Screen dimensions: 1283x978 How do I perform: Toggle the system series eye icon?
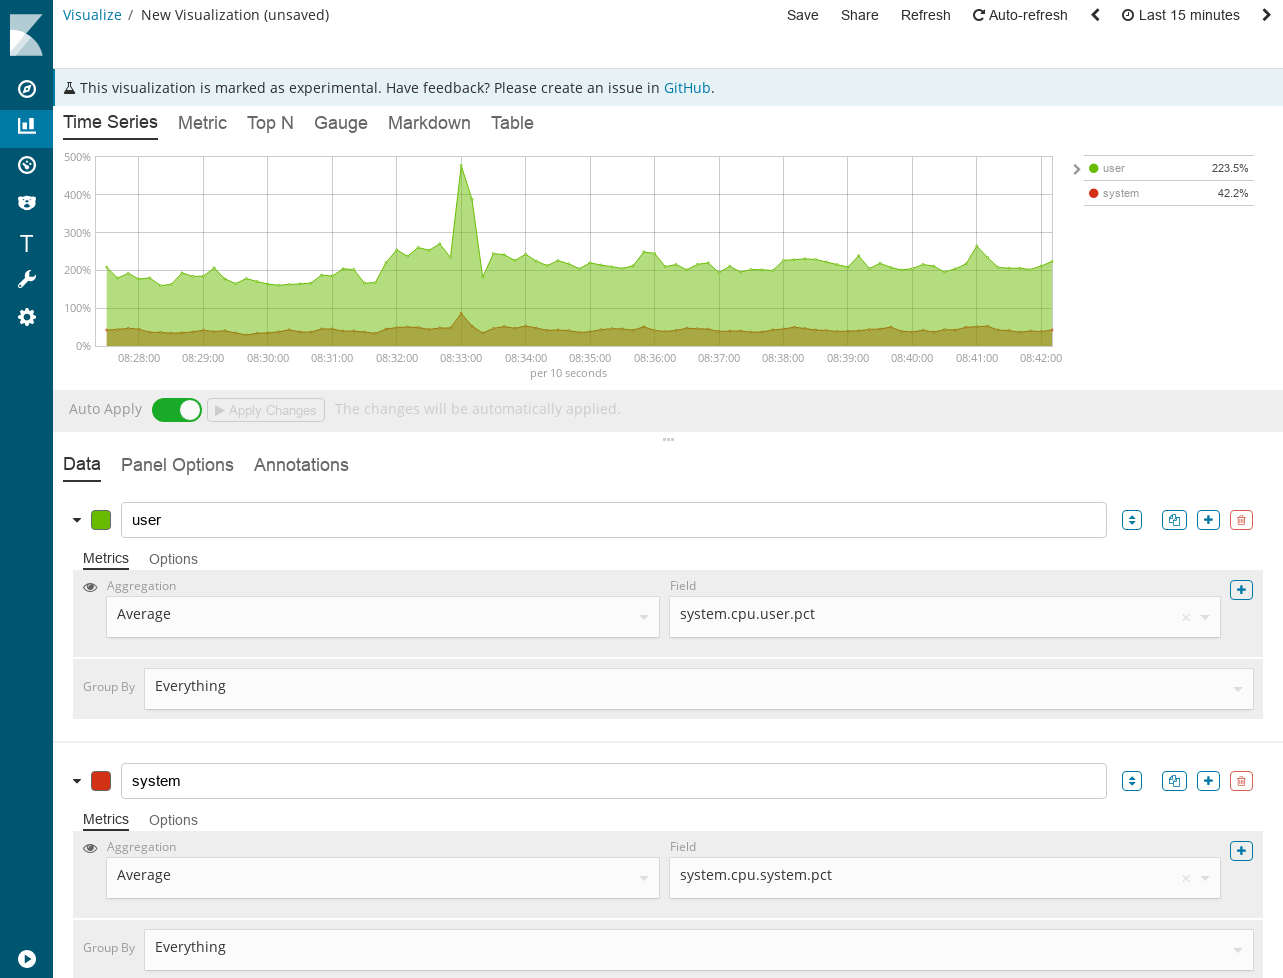[x=90, y=847]
